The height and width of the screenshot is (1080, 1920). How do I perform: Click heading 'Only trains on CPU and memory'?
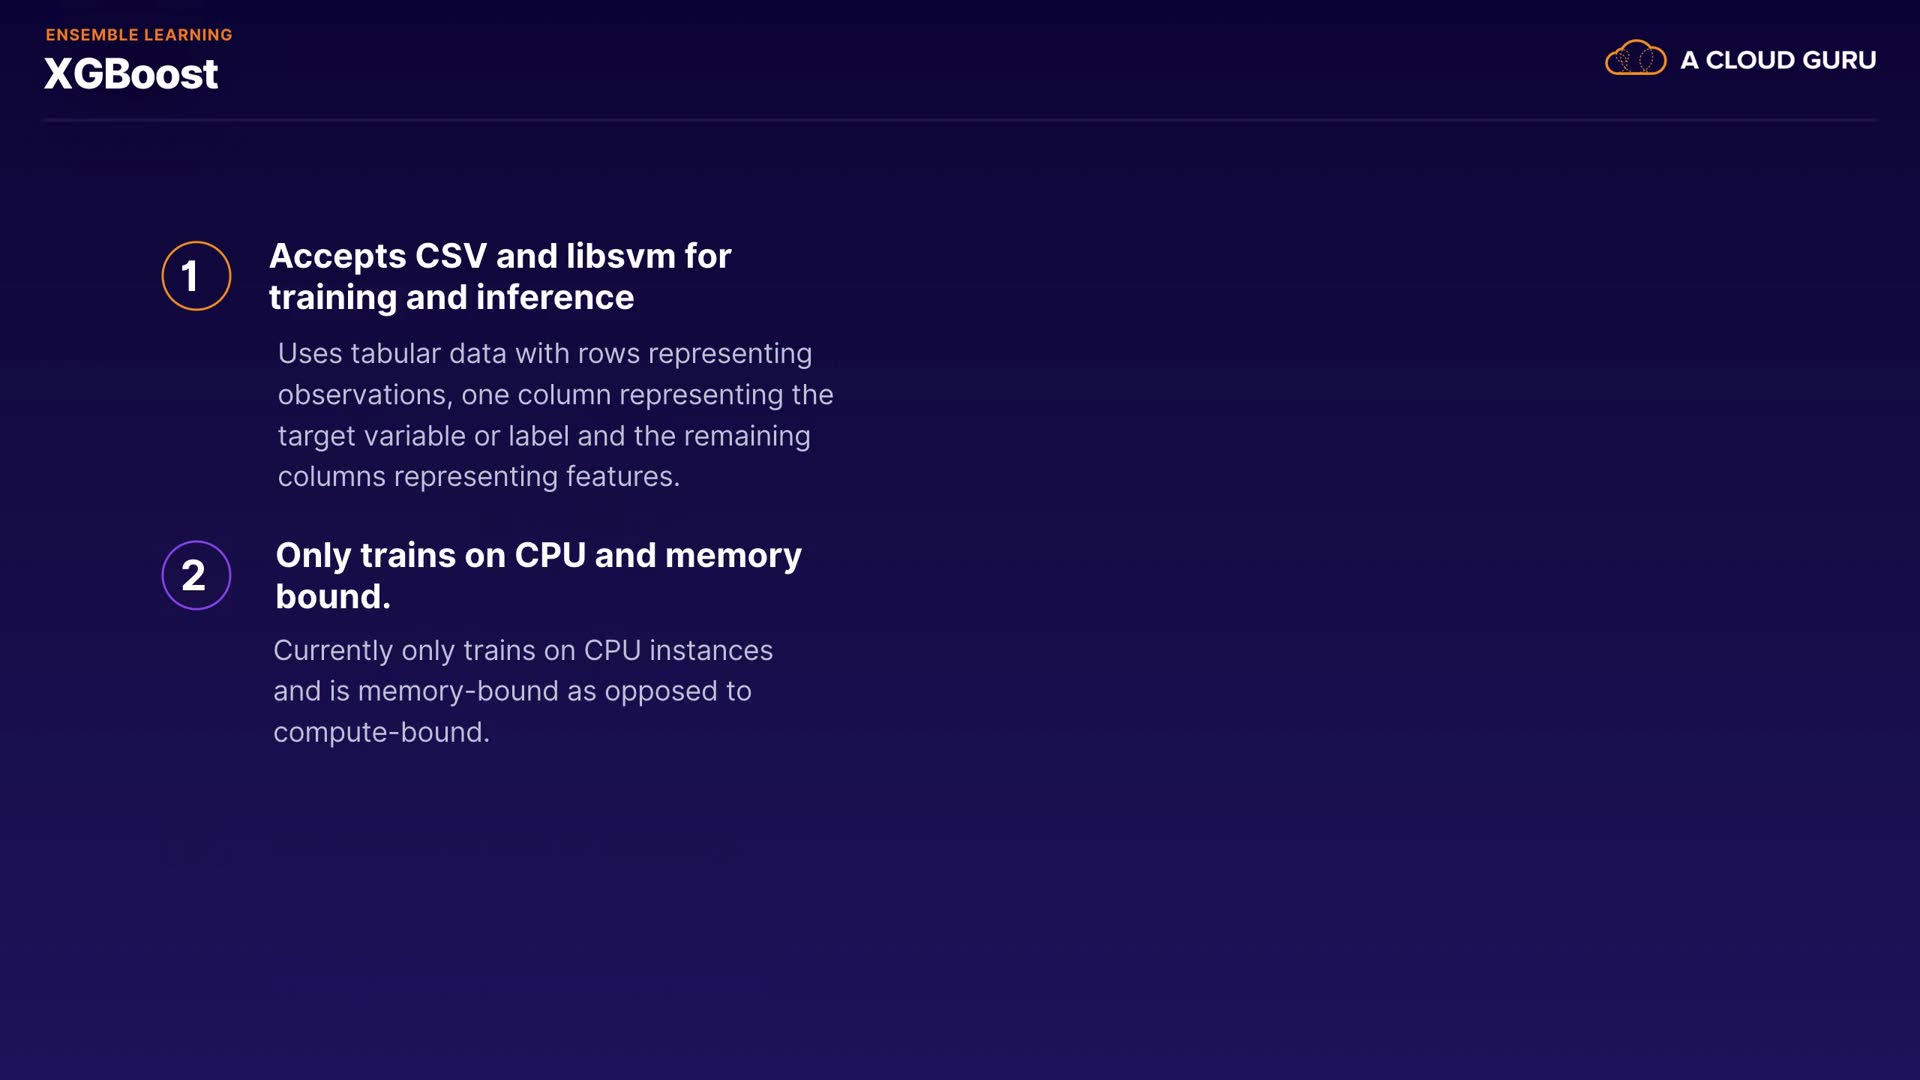tap(538, 555)
